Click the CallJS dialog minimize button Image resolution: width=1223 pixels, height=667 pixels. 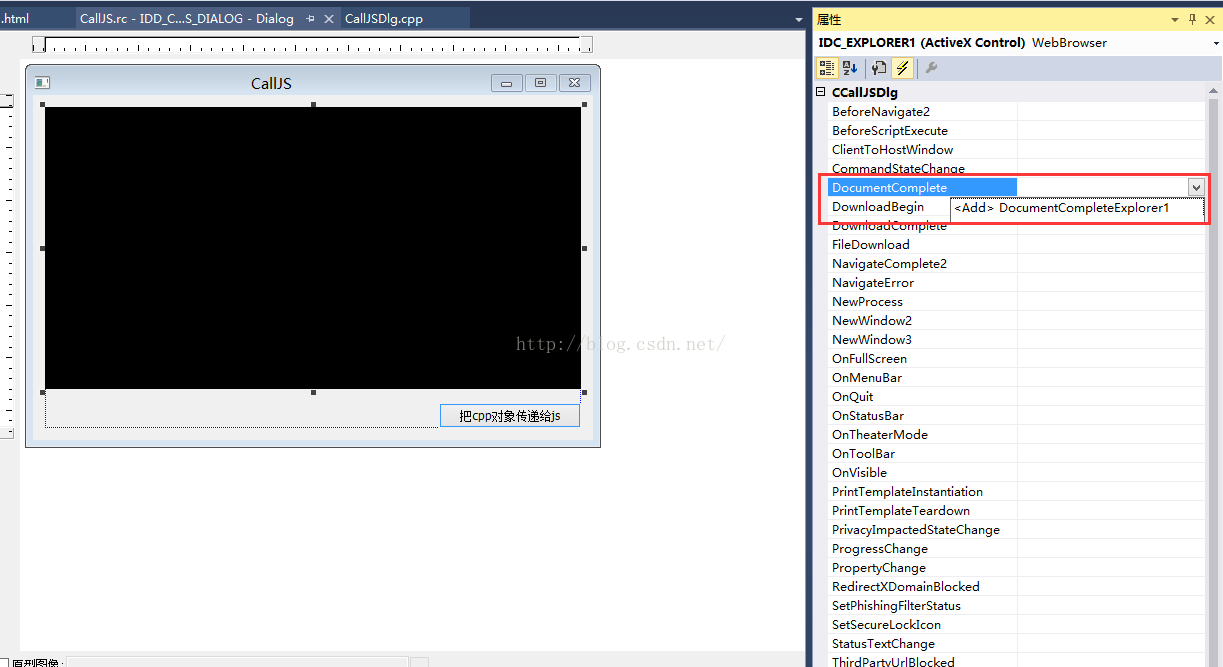[507, 83]
